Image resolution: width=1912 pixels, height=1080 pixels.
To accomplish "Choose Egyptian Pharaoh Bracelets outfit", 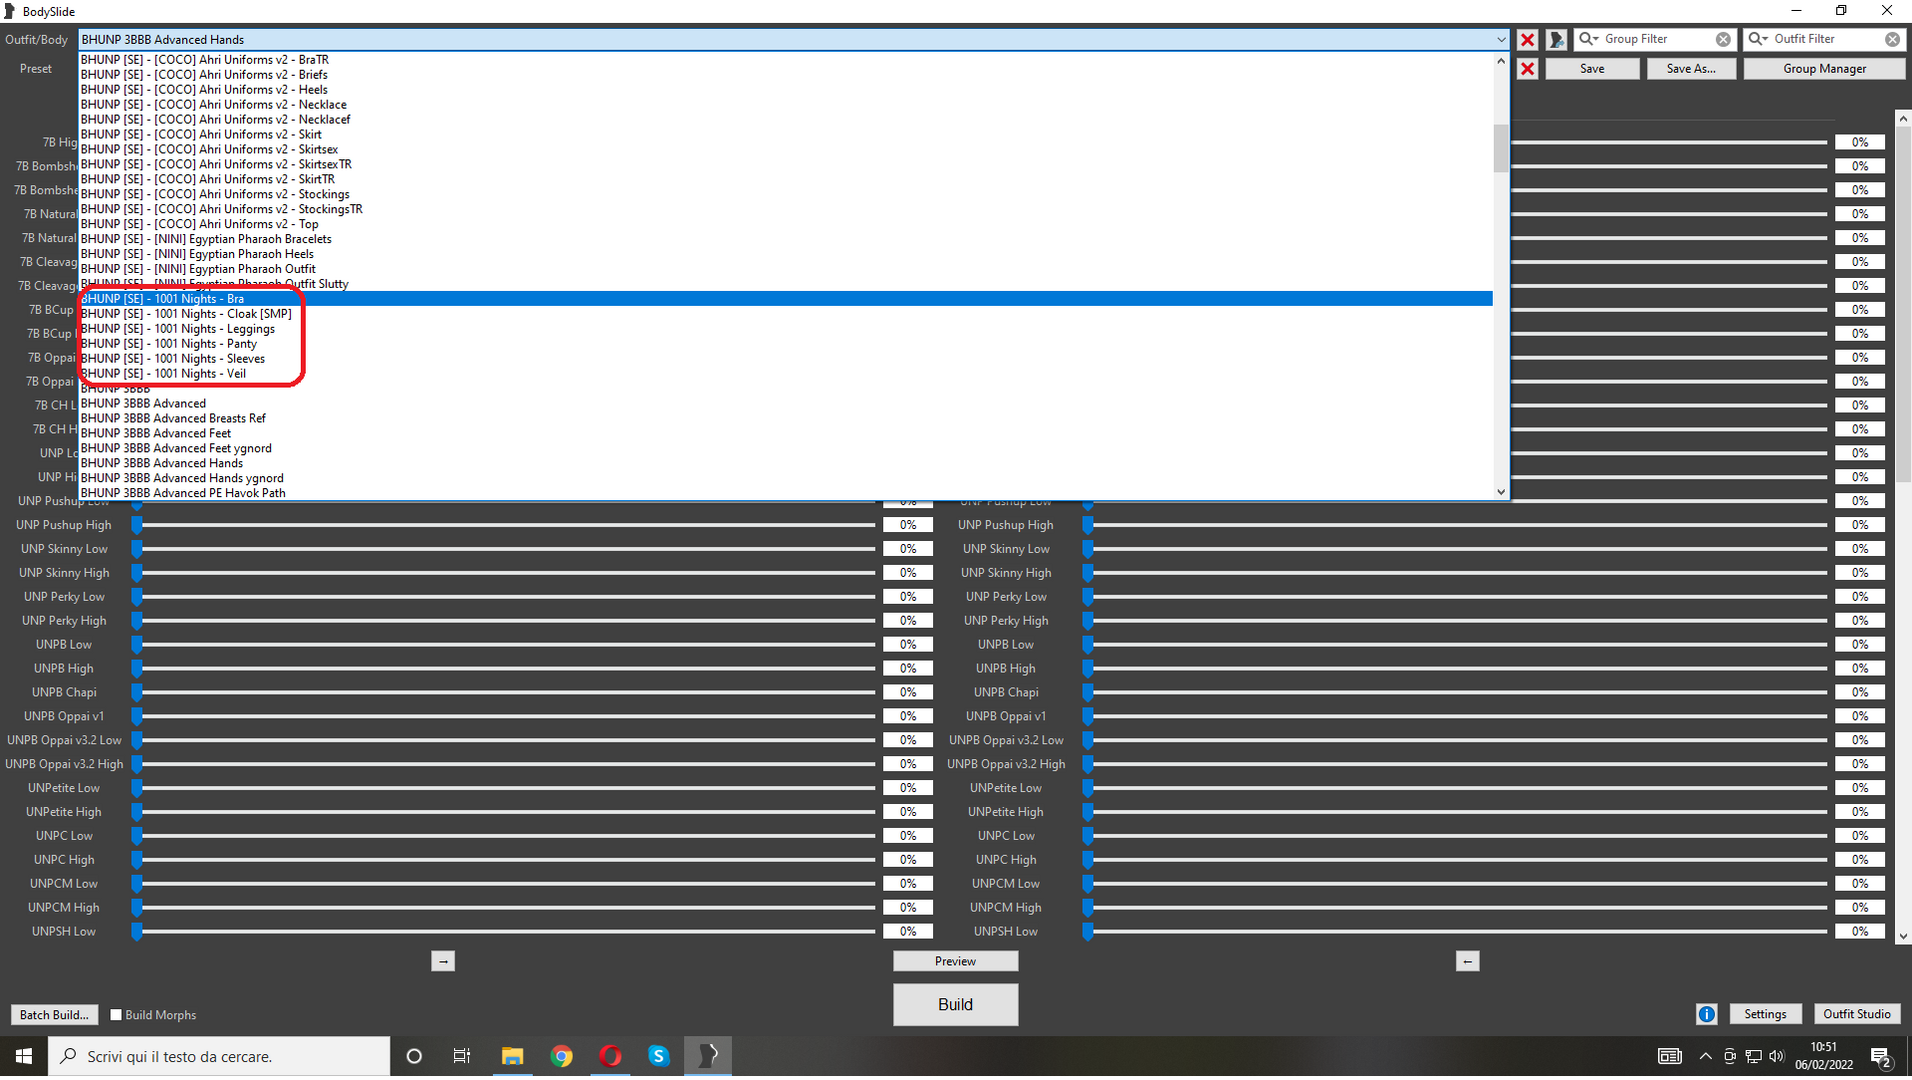I will (786, 239).
